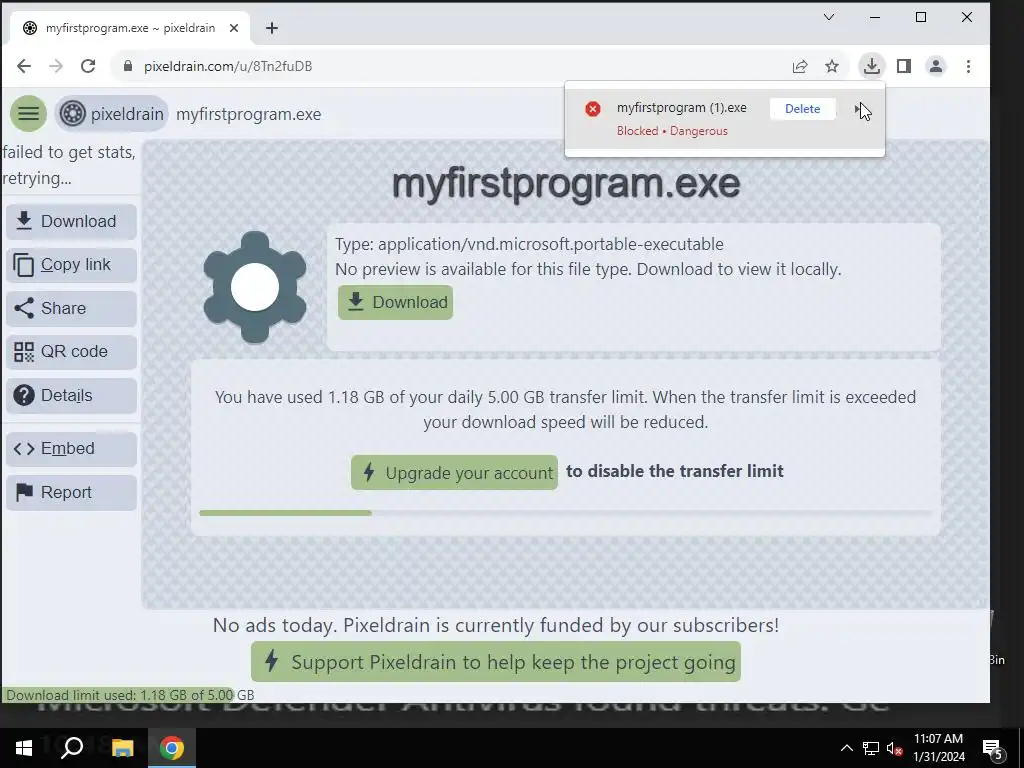Show the QR code
Screen dimensions: 1024x768
coord(72,351)
